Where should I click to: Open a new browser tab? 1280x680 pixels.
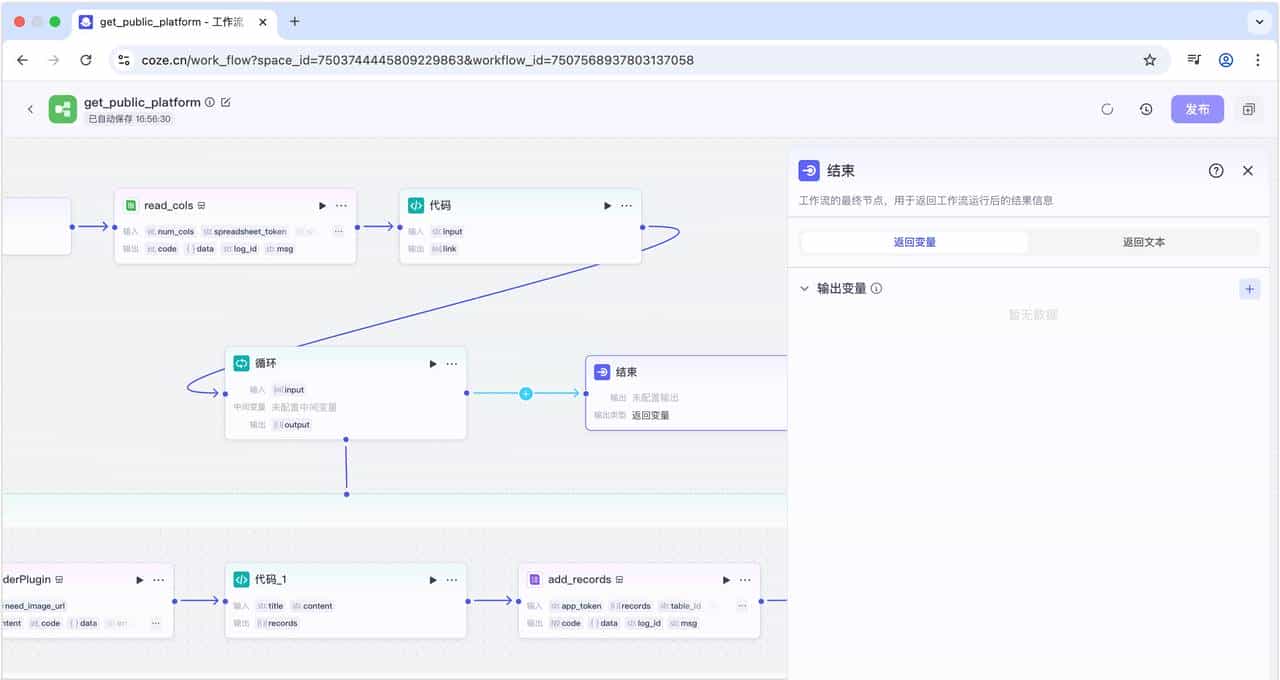click(294, 21)
